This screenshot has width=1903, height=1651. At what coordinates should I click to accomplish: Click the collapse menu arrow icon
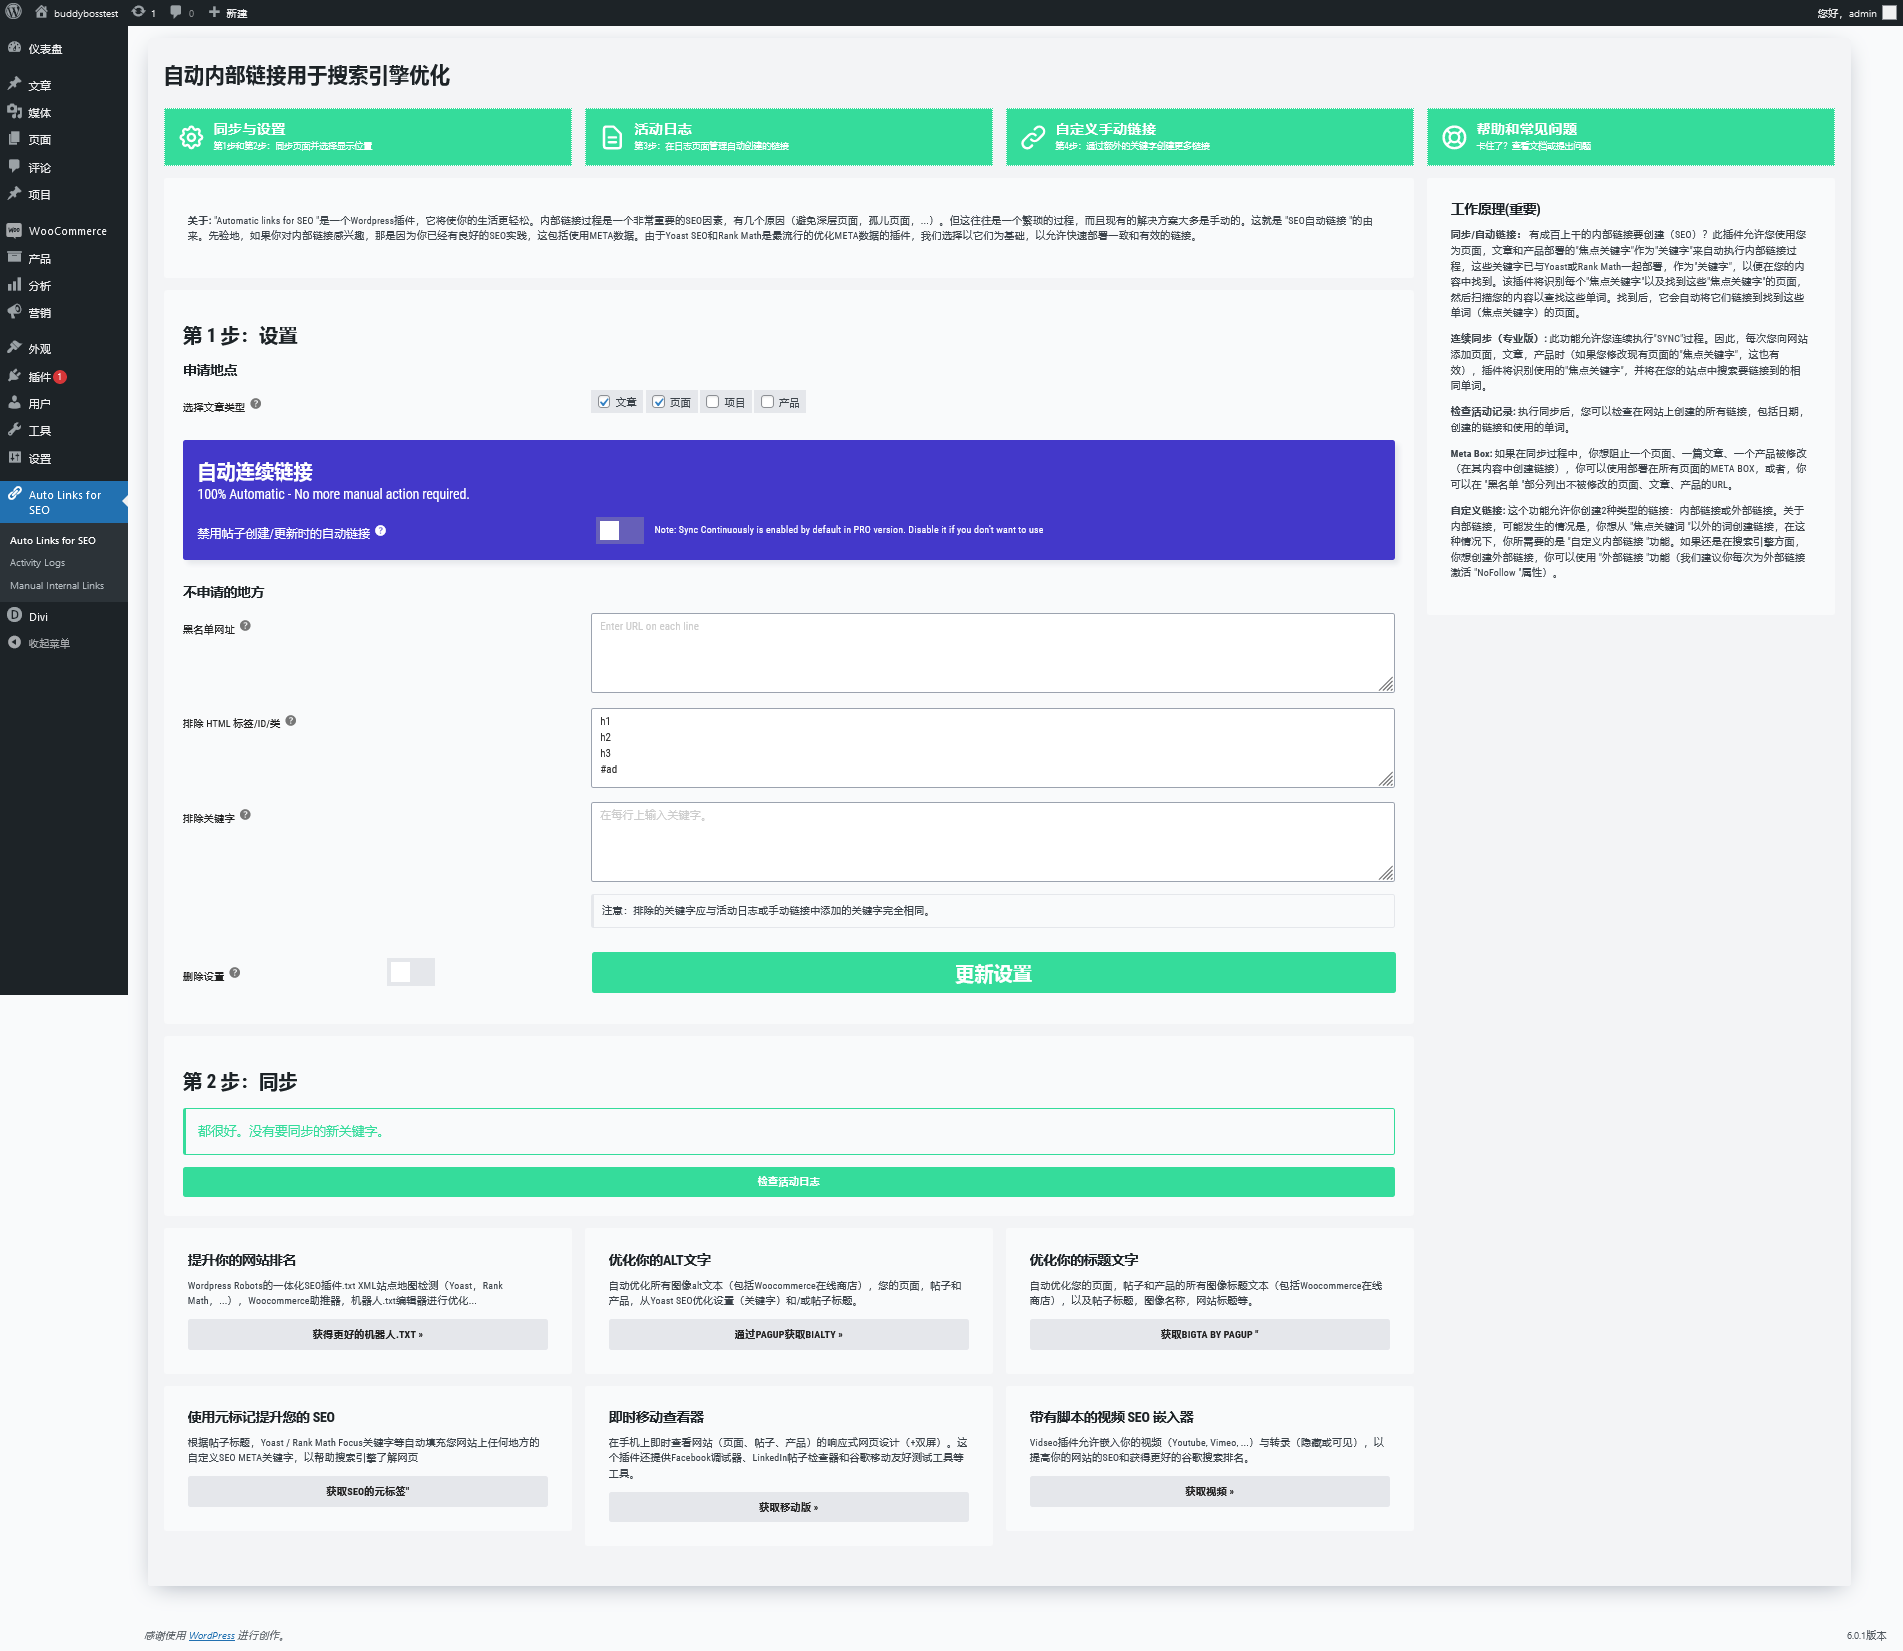[15, 643]
